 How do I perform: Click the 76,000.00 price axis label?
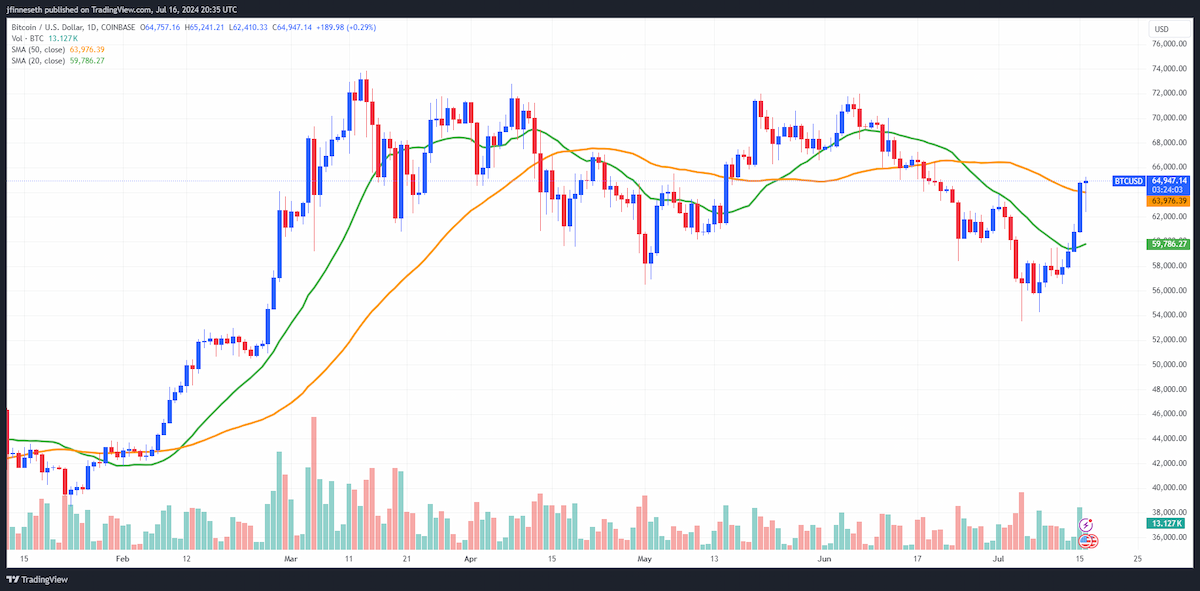click(x=1168, y=44)
